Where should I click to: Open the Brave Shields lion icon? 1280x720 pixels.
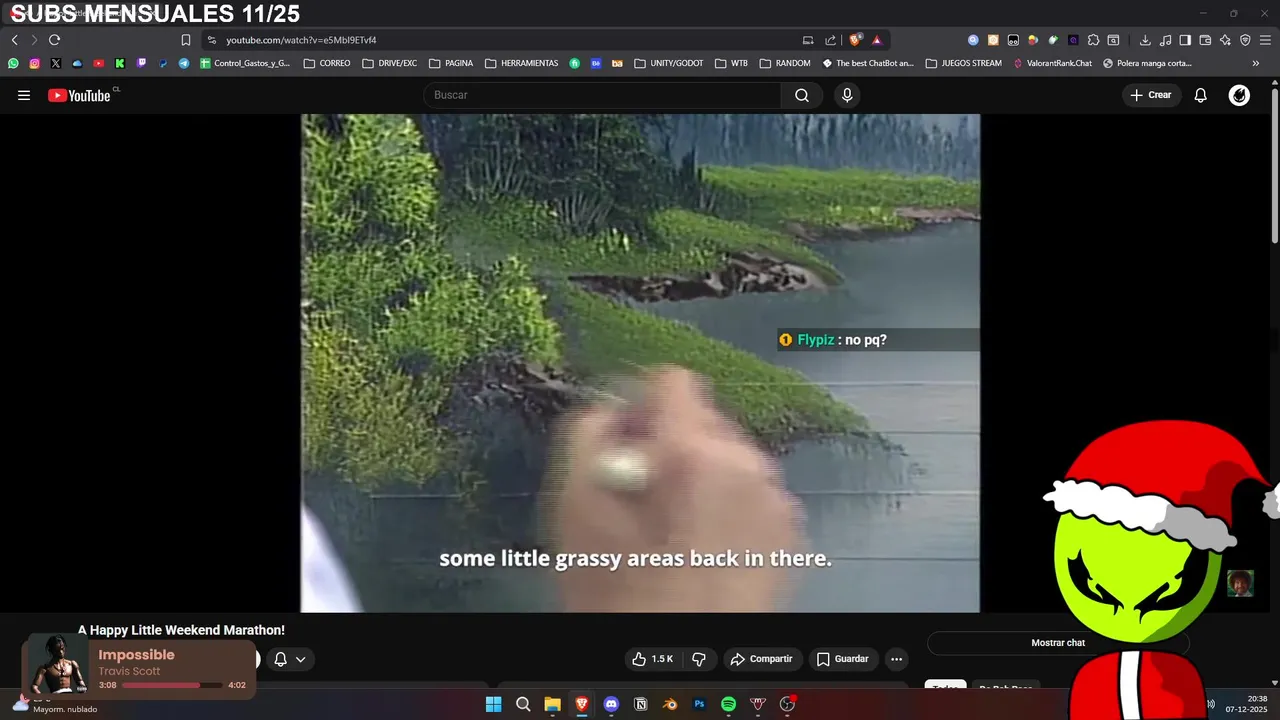855,40
